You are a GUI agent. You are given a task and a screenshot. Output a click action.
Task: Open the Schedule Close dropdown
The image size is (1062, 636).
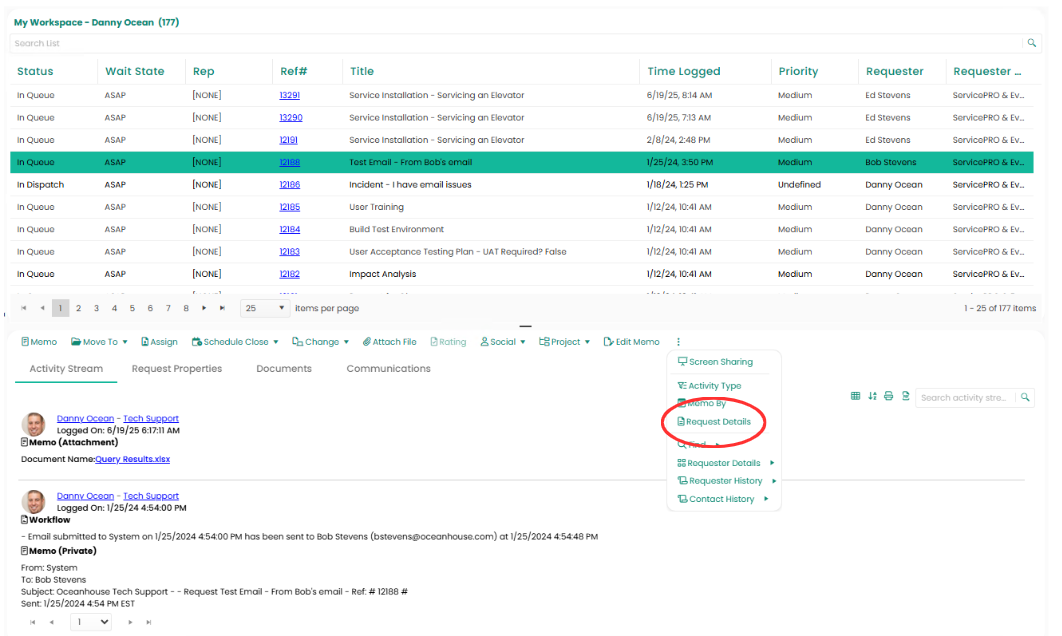[x=235, y=342]
